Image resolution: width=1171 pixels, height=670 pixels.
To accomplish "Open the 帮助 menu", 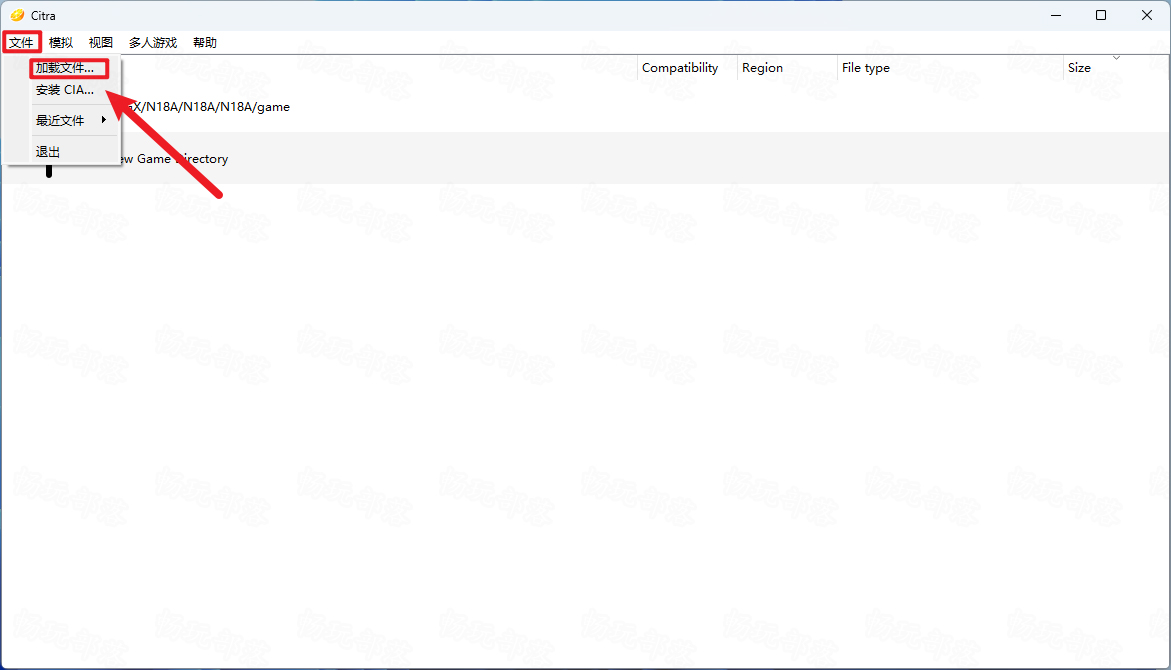I will pyautogui.click(x=205, y=43).
